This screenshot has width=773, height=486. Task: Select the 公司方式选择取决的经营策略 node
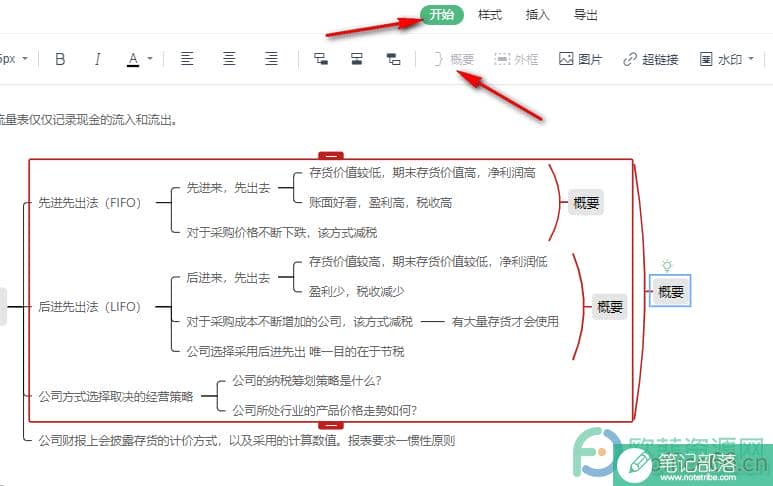(x=116, y=396)
